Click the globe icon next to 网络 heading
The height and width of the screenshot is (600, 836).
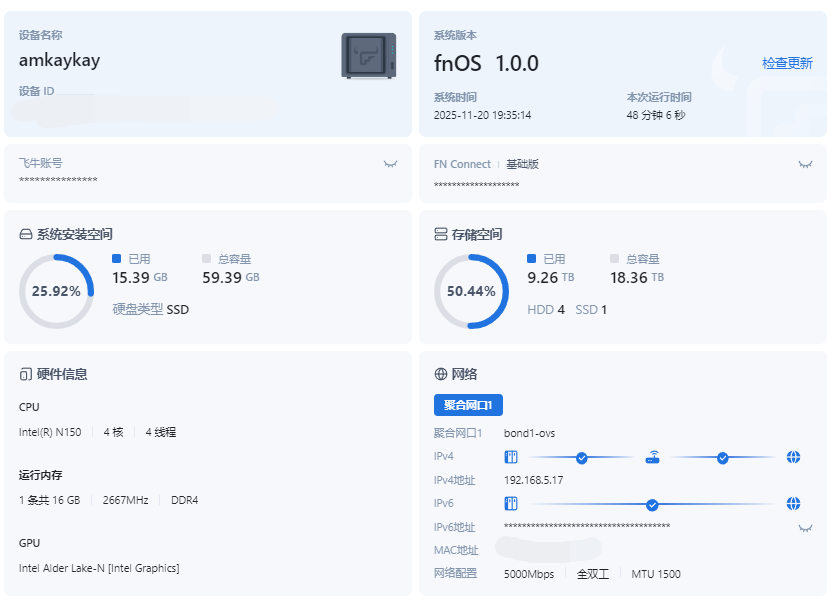[440, 373]
